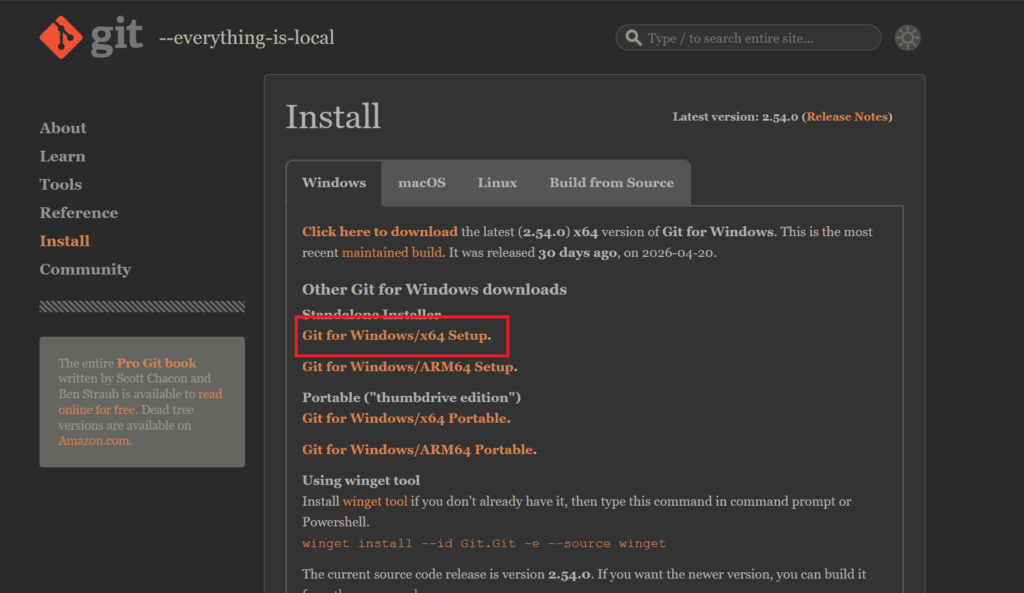
Task: Open Community in the sidebar
Action: (x=85, y=269)
